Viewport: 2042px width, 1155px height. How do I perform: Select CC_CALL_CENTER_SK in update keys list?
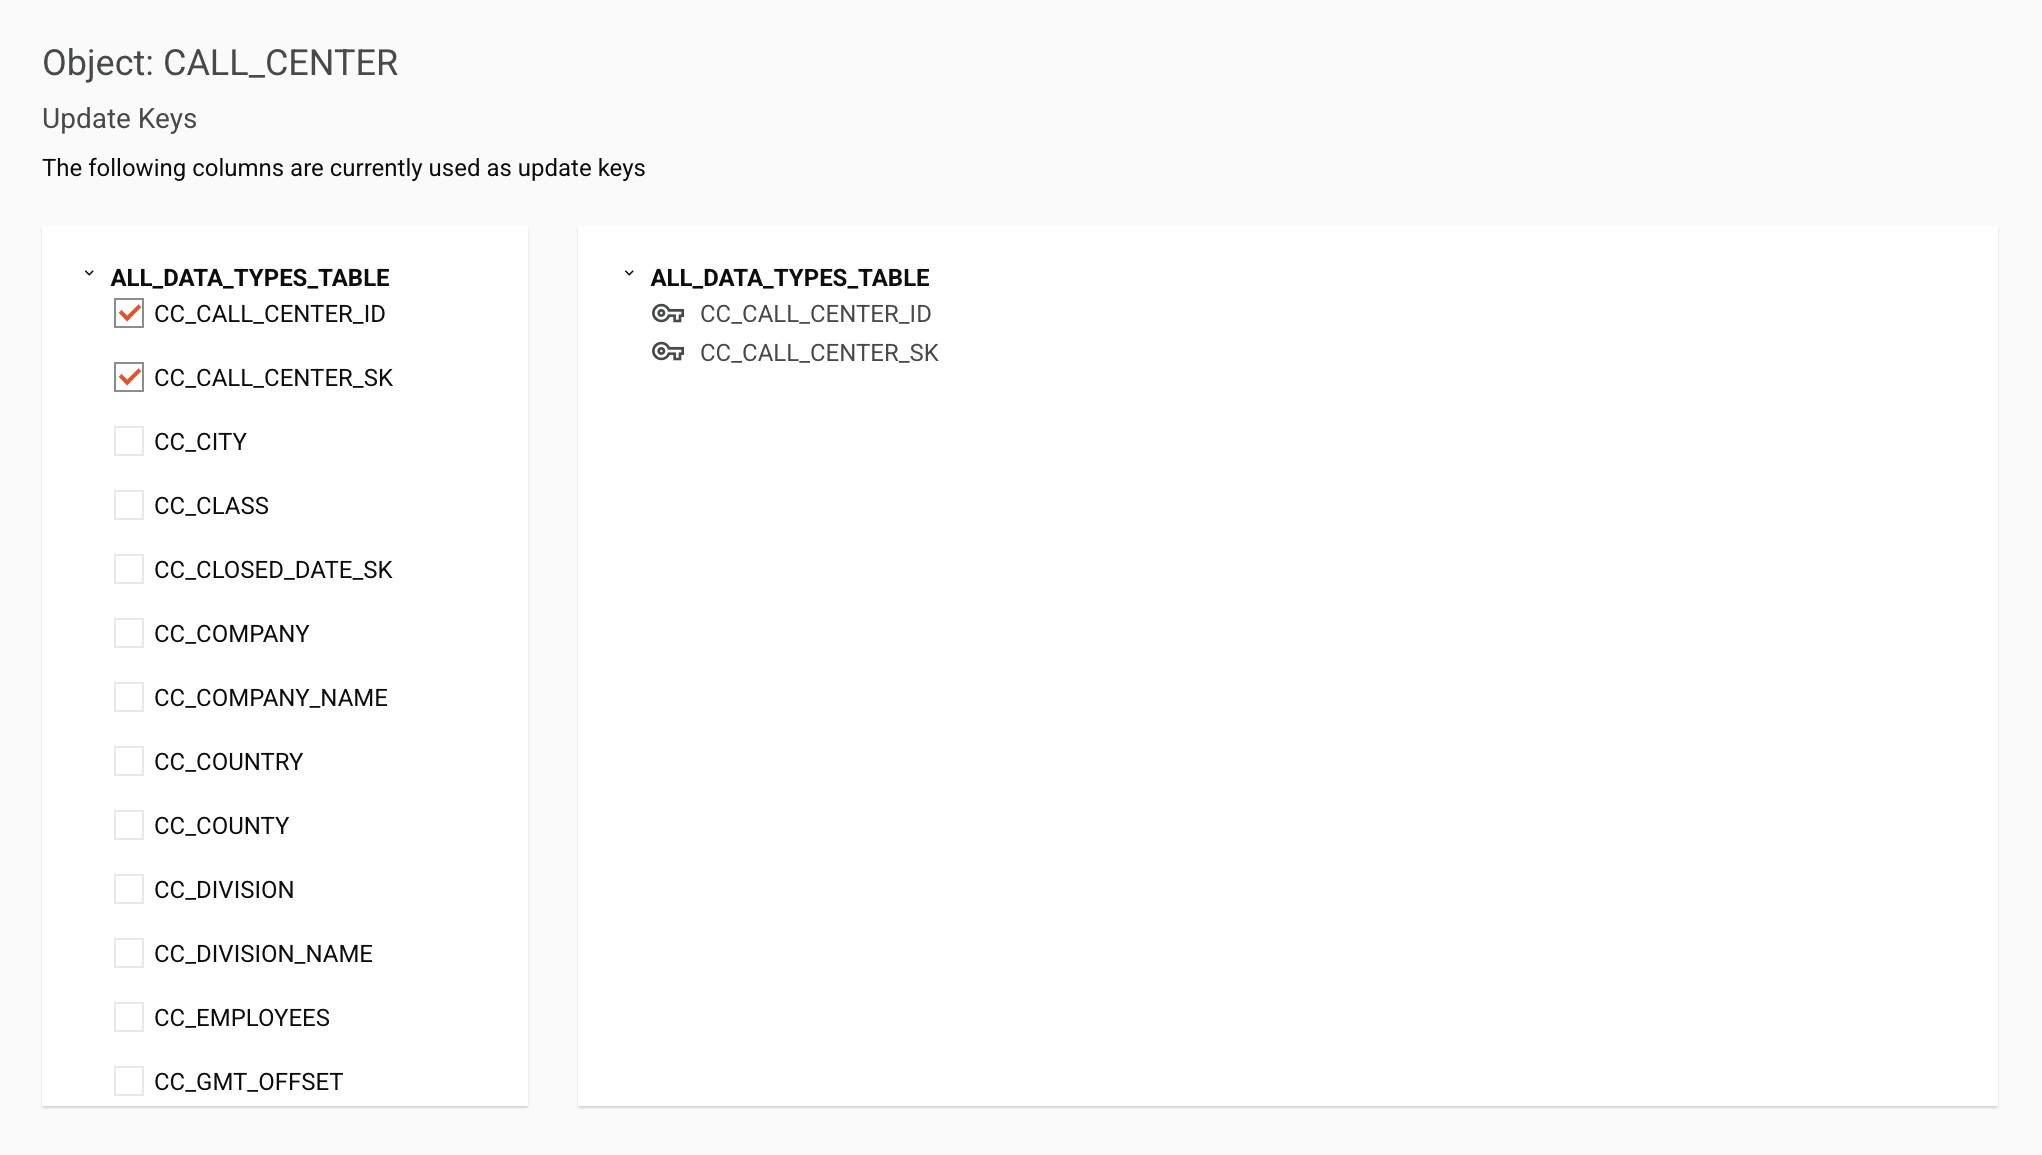tap(818, 353)
